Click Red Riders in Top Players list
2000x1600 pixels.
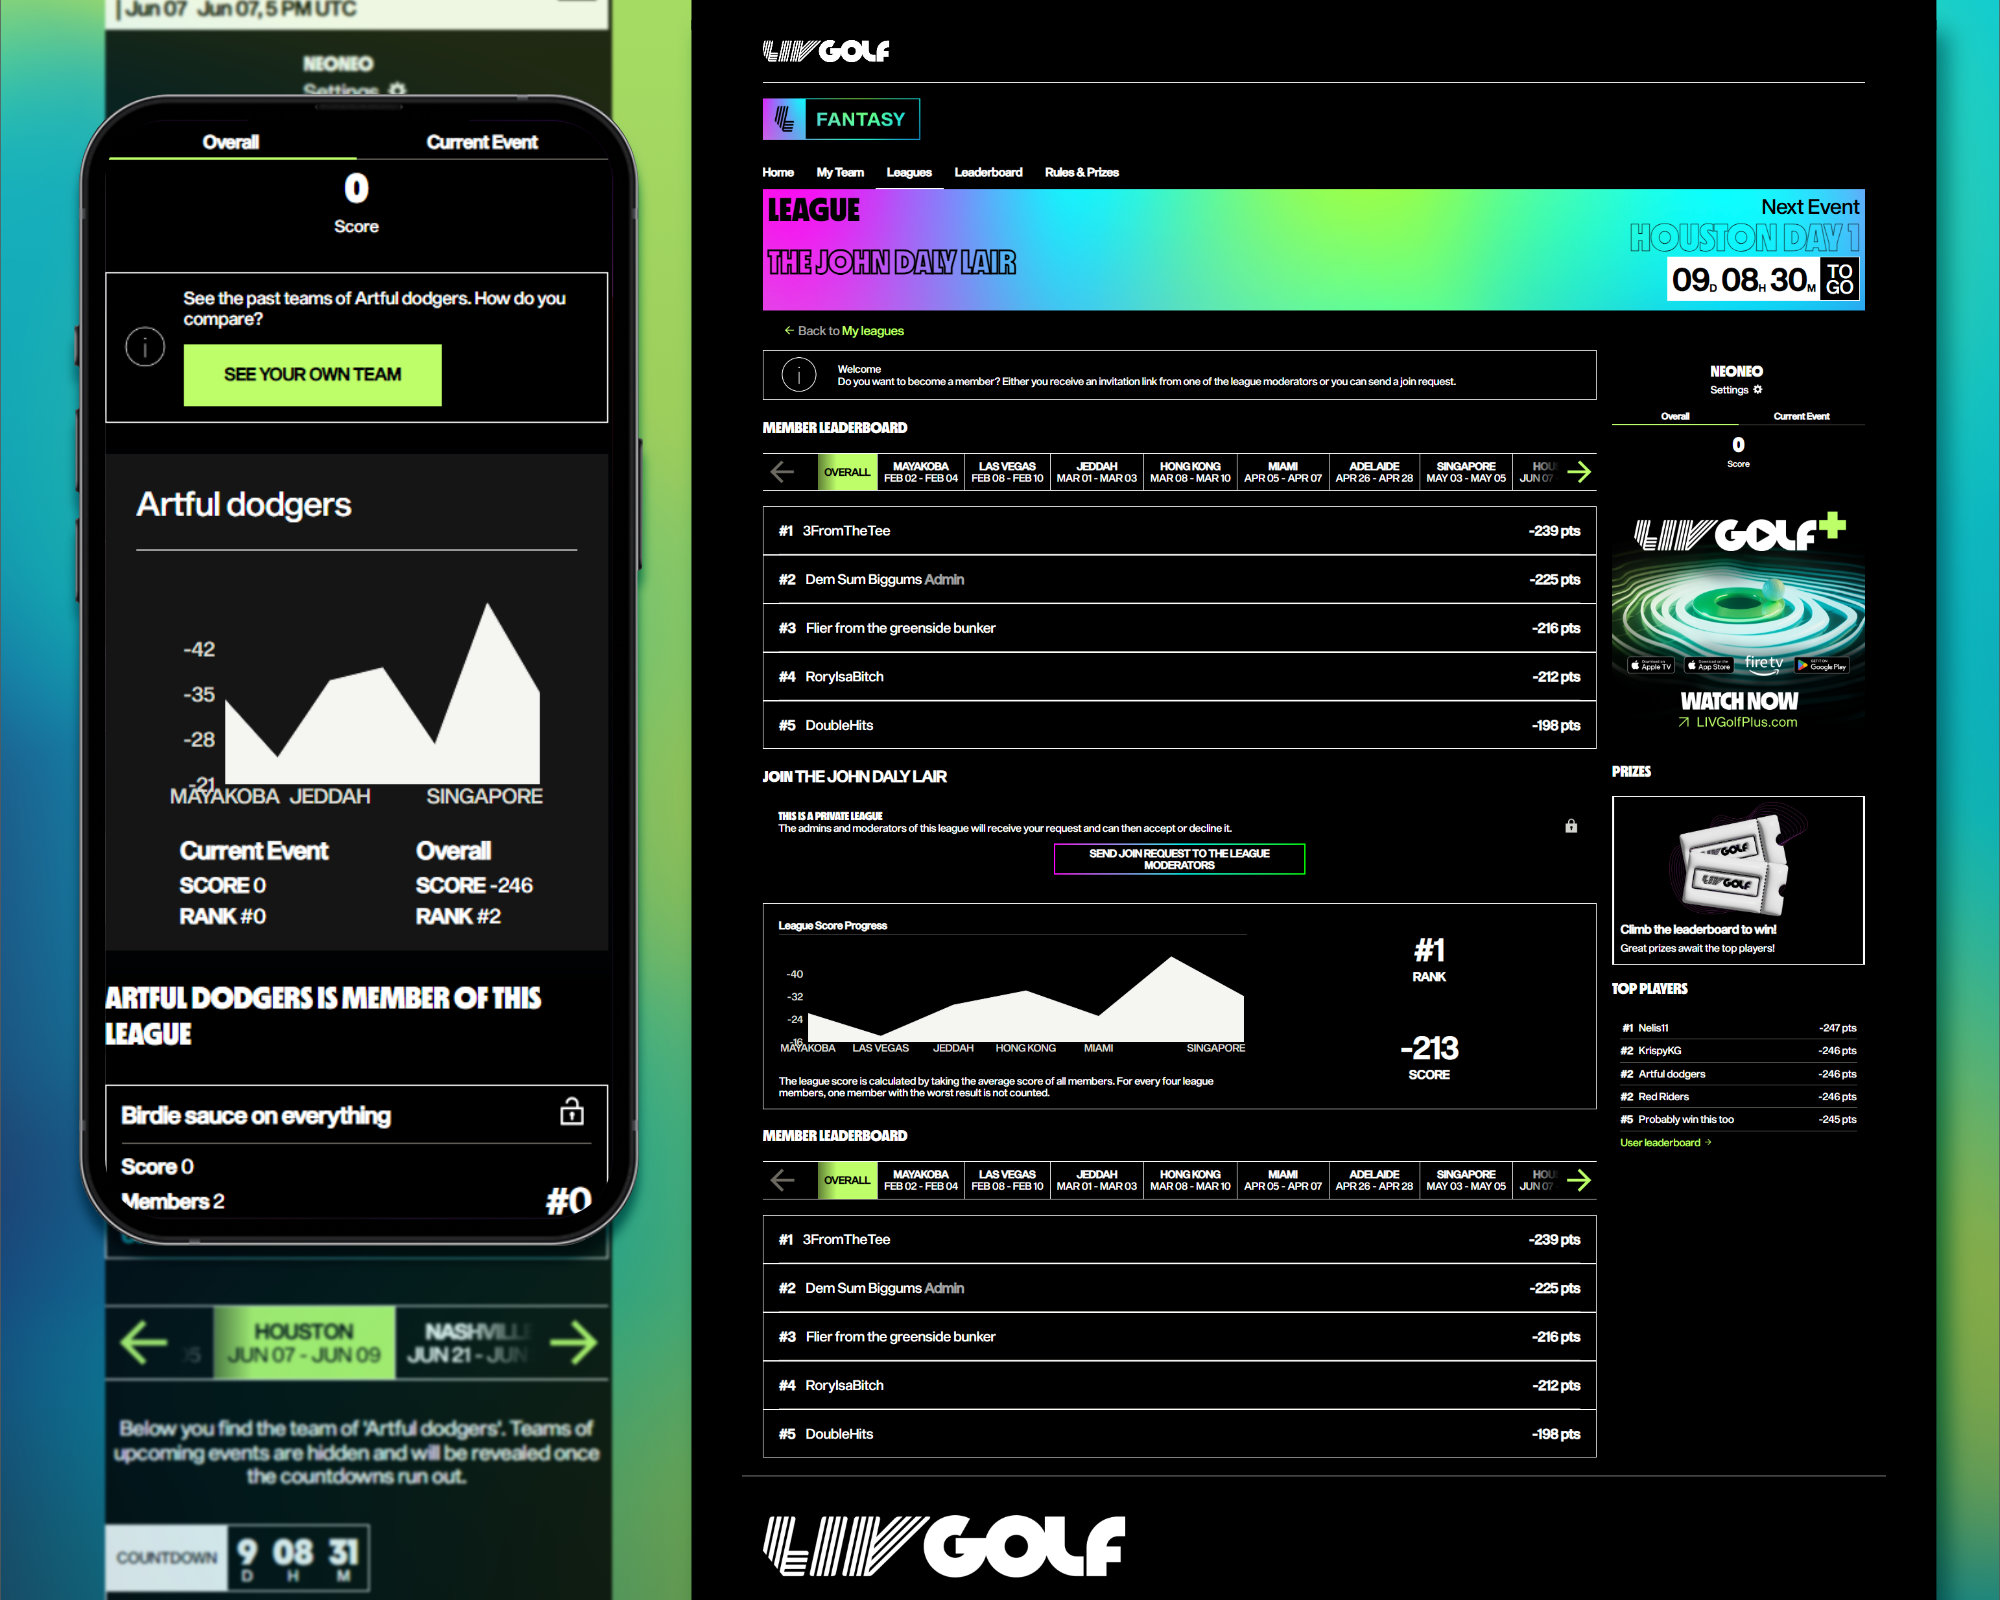coord(1738,1097)
